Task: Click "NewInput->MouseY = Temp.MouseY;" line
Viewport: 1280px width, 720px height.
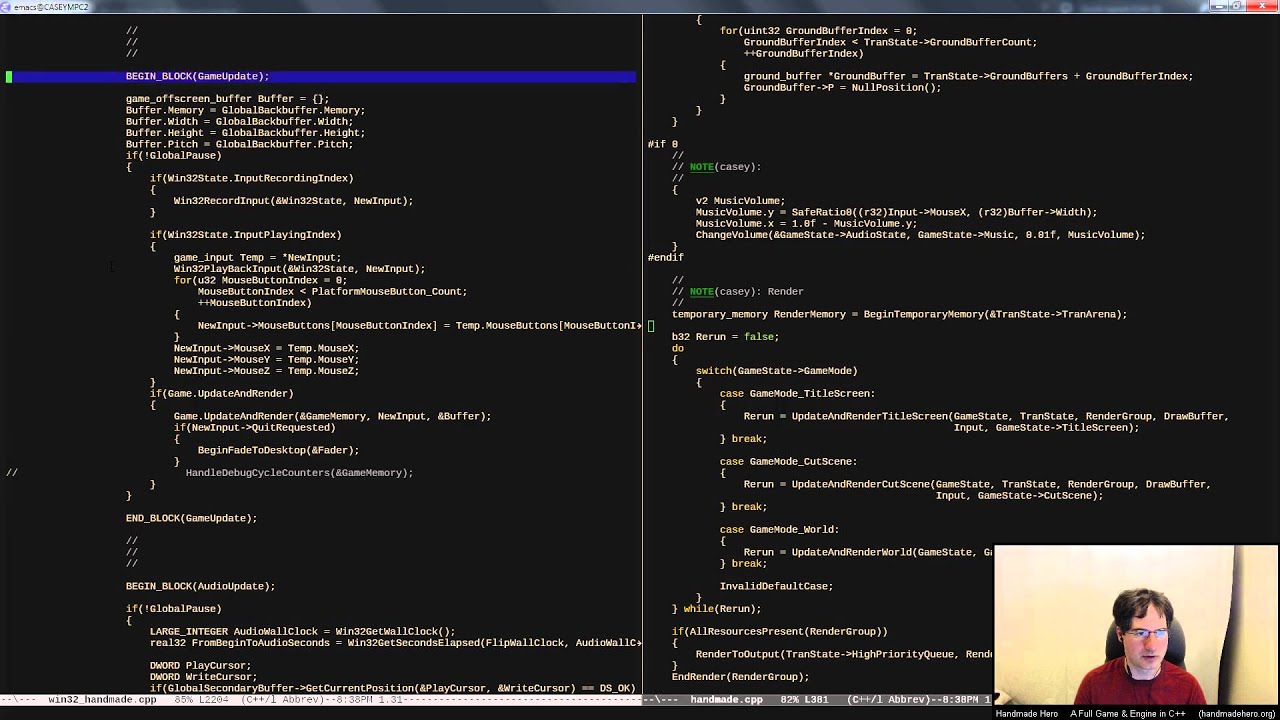Action: pyautogui.click(x=266, y=360)
